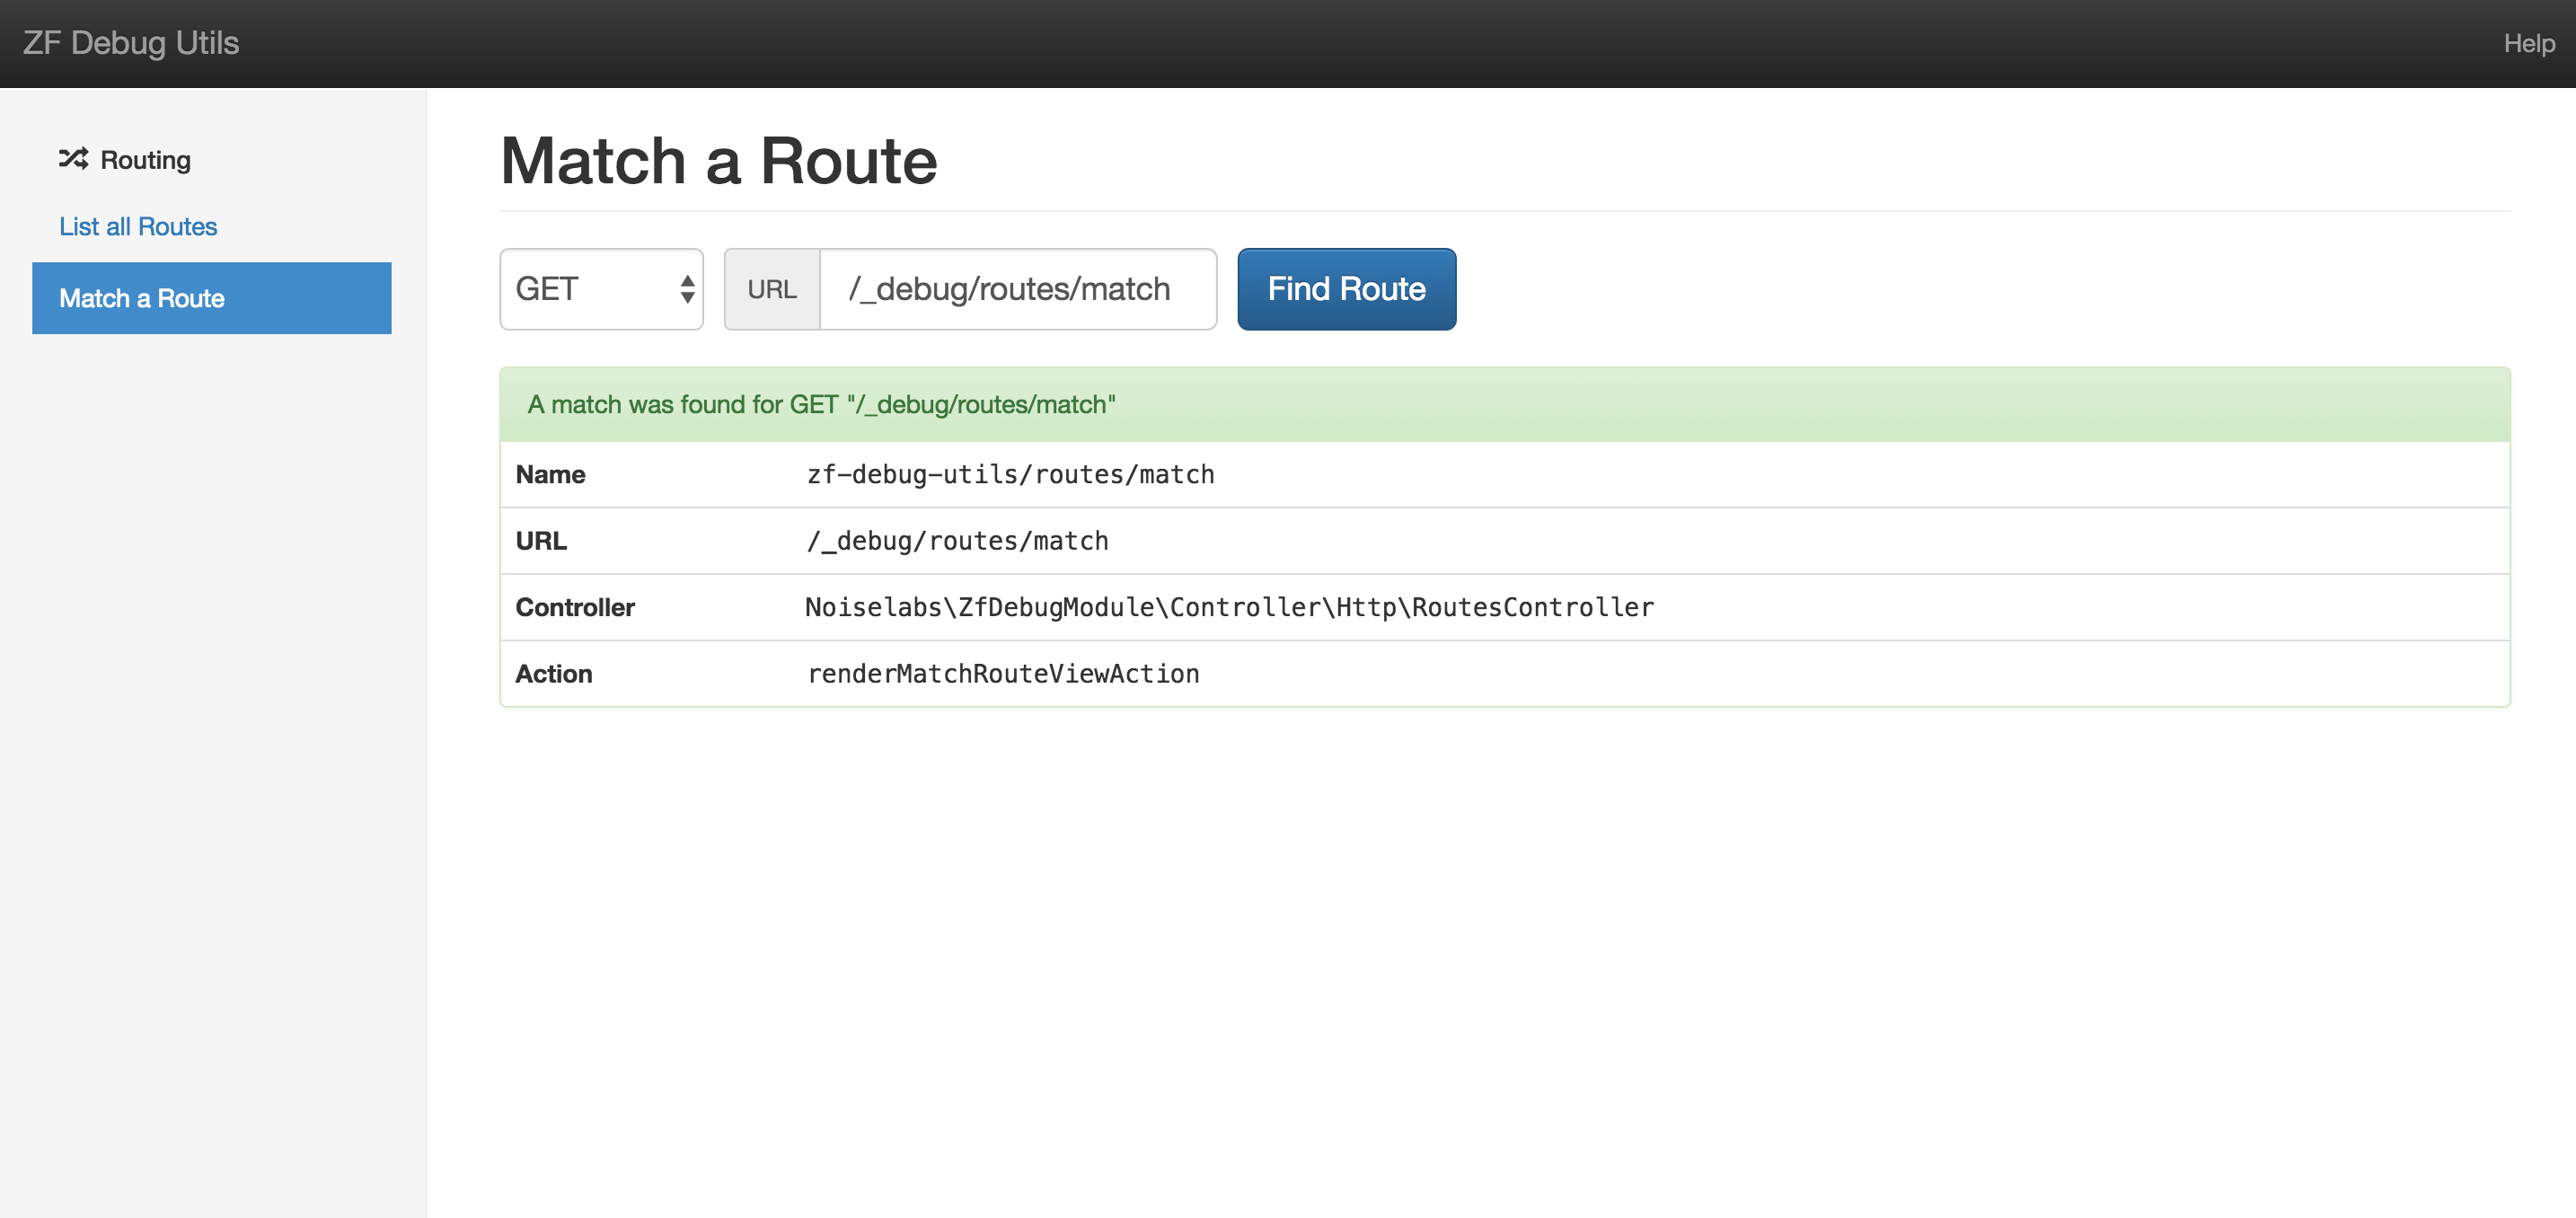Open the HTTP method dropdown showing GET

pos(600,289)
